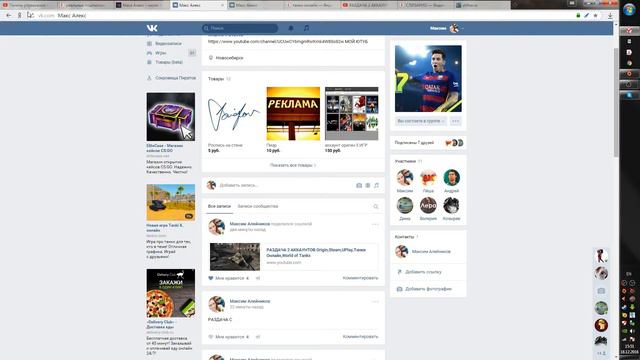
Task: Open the 'РАЗДАЧА 2 АККАУНТОВ Origin,Steam' post link
Action: (316, 252)
